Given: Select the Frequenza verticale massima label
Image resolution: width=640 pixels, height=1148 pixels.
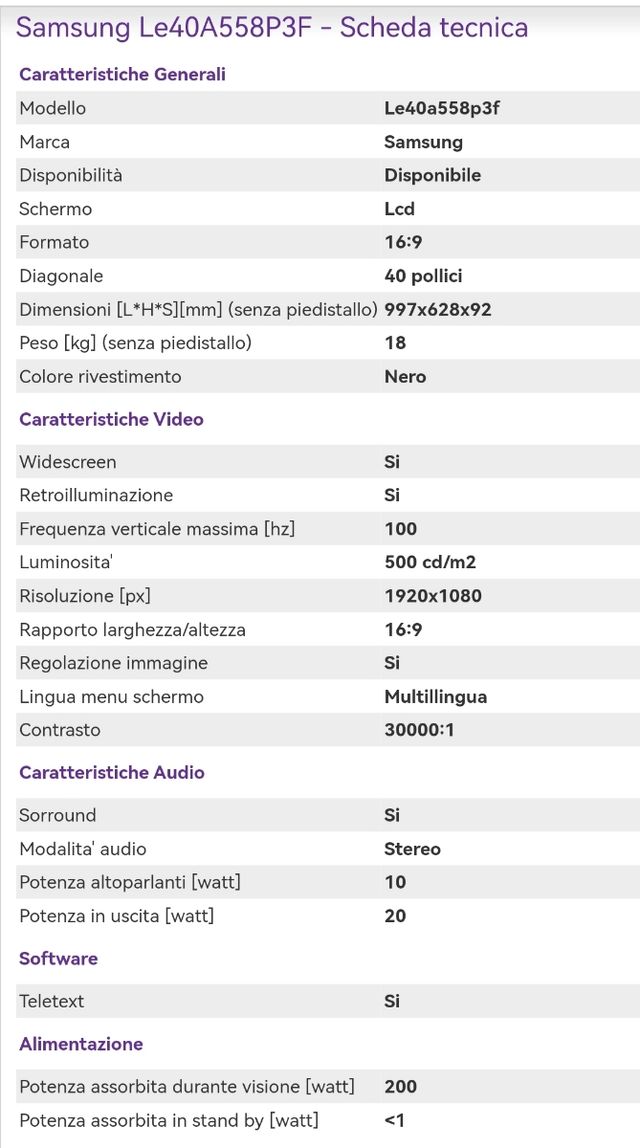Looking at the screenshot, I should [157, 529].
